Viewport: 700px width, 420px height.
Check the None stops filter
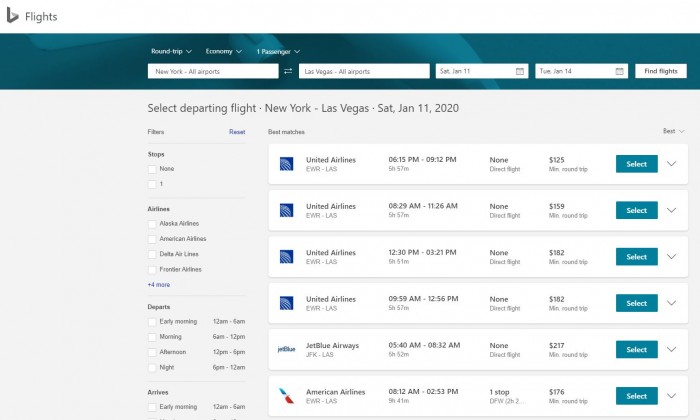[x=152, y=169]
